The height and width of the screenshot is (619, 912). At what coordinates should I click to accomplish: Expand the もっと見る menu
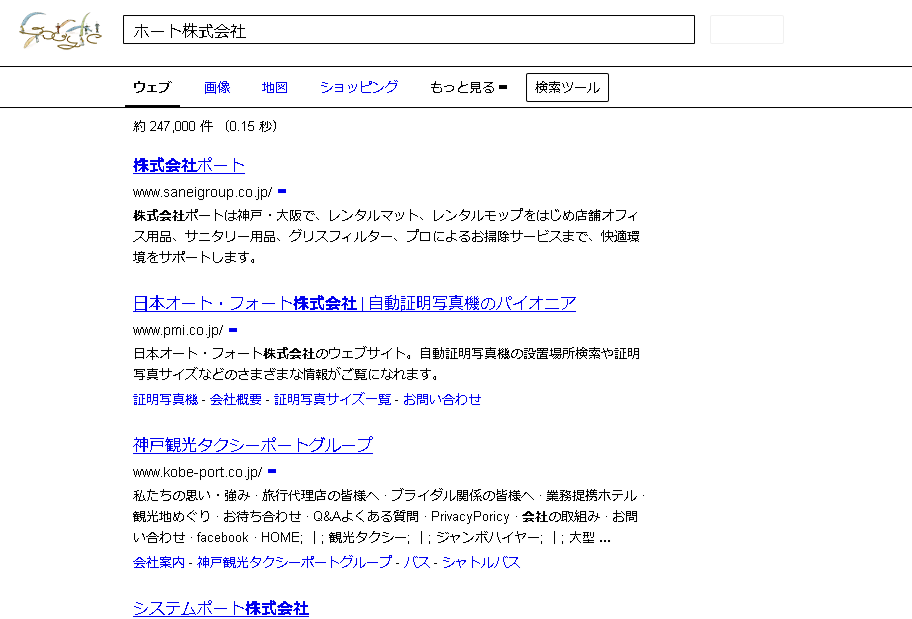coord(468,87)
